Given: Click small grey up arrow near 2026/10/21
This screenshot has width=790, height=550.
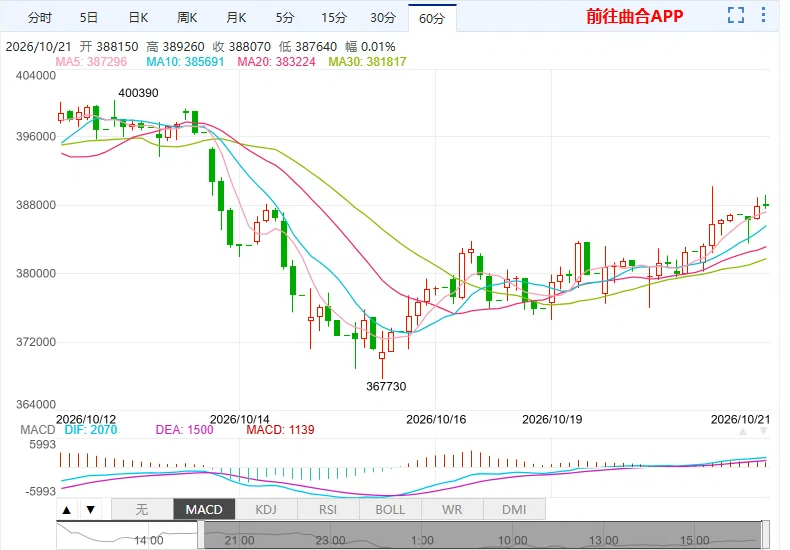Looking at the screenshot, I should pyautogui.click(x=743, y=432).
